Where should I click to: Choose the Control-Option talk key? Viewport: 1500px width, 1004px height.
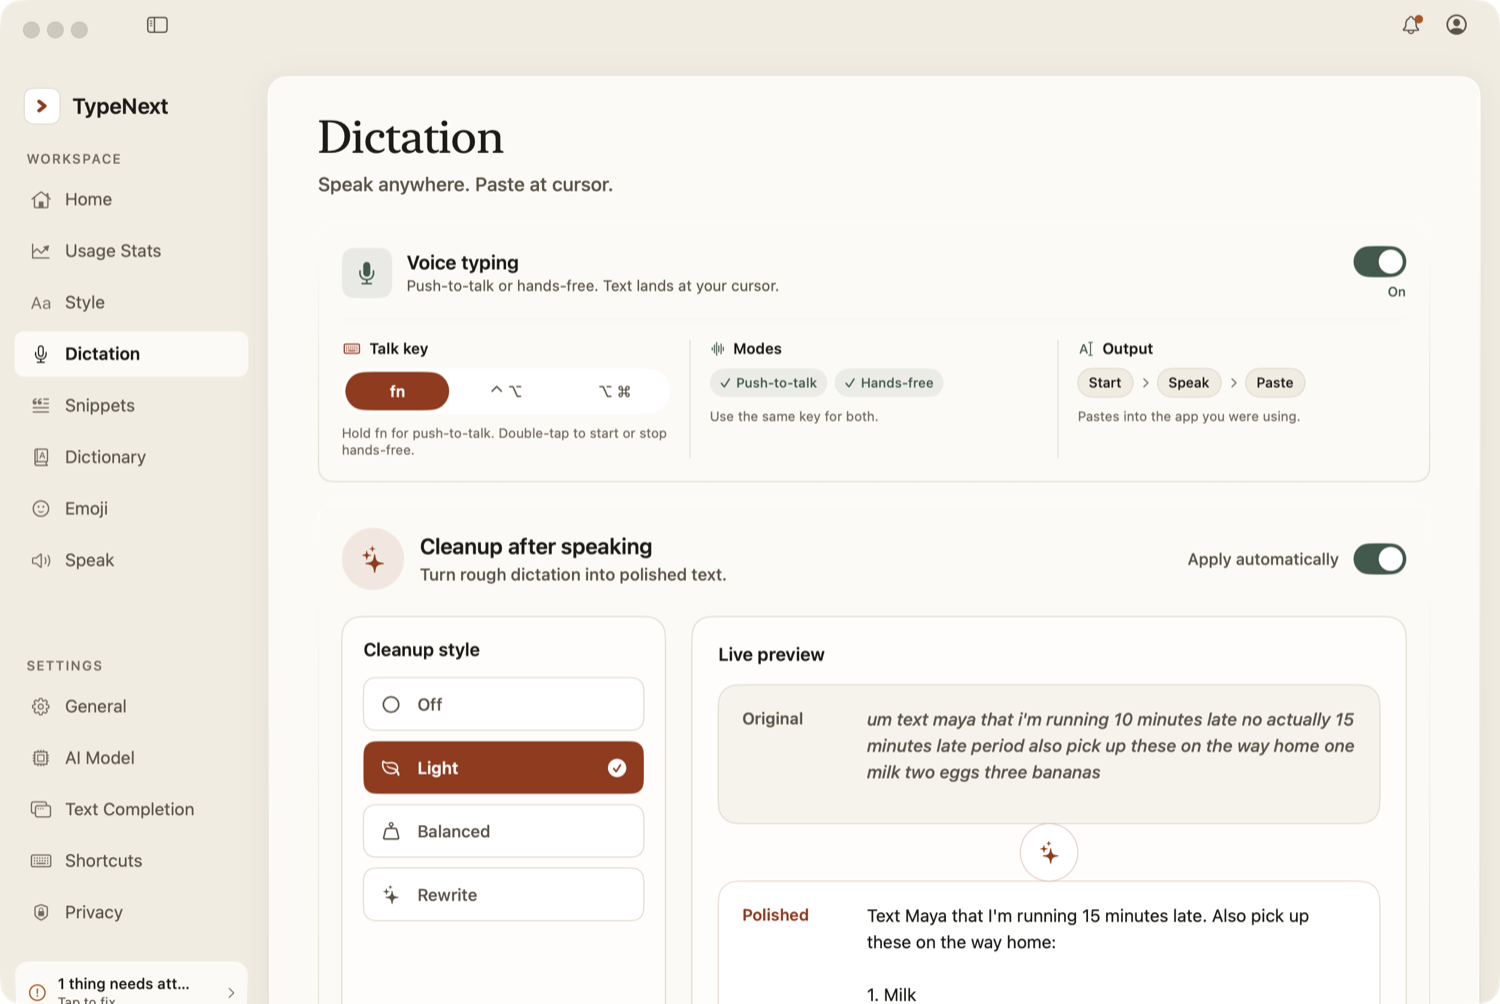[x=506, y=391]
